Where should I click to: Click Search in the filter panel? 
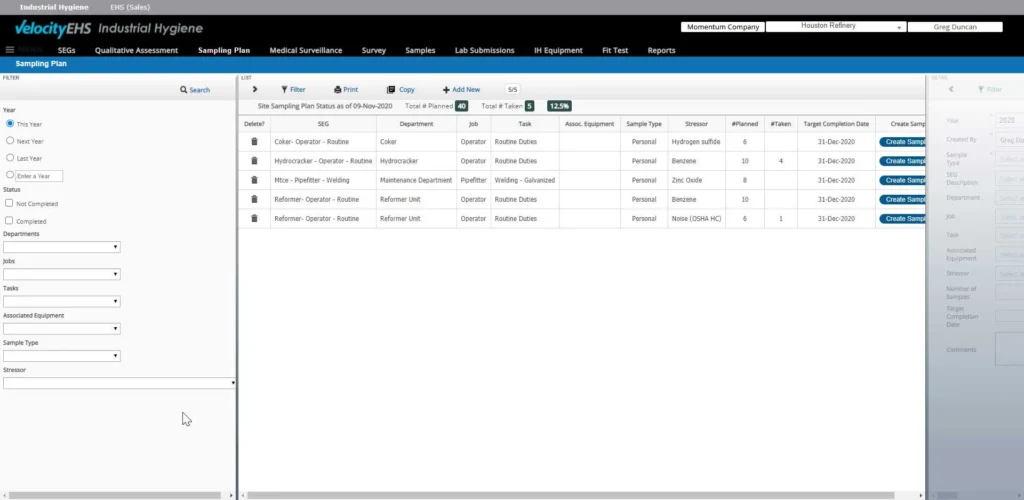click(x=195, y=90)
